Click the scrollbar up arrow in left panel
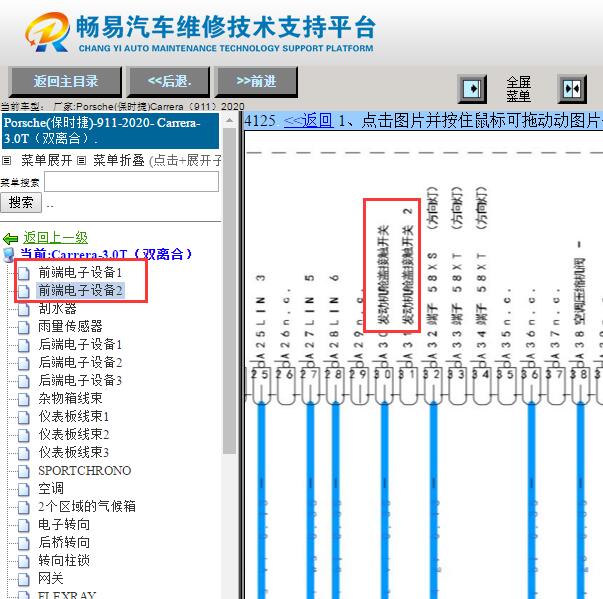The image size is (603, 599). tap(229, 121)
